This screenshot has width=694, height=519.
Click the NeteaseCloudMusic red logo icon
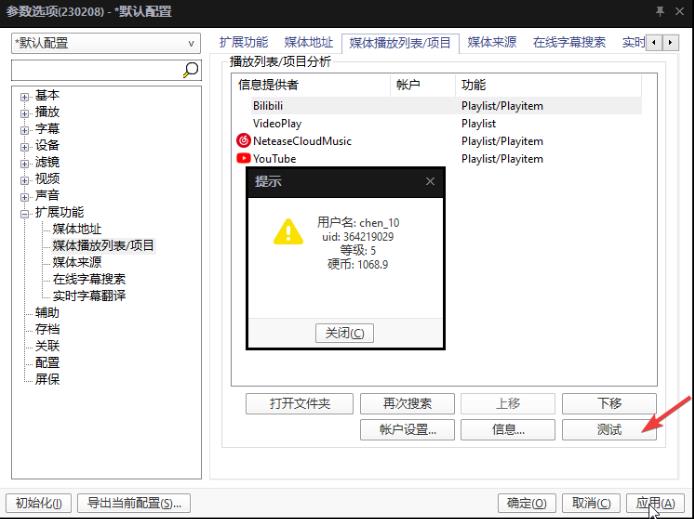click(x=243, y=141)
